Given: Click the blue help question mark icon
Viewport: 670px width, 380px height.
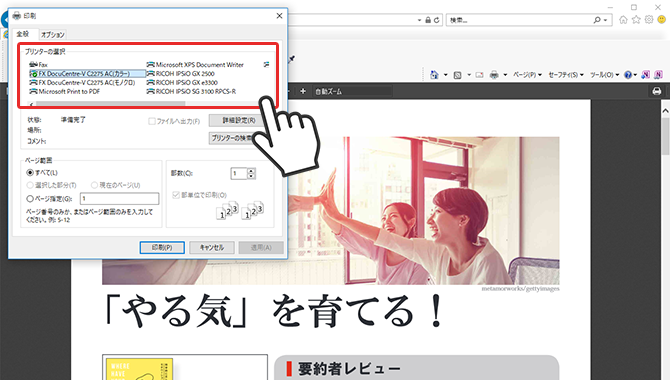Looking at the screenshot, I should 628,75.
